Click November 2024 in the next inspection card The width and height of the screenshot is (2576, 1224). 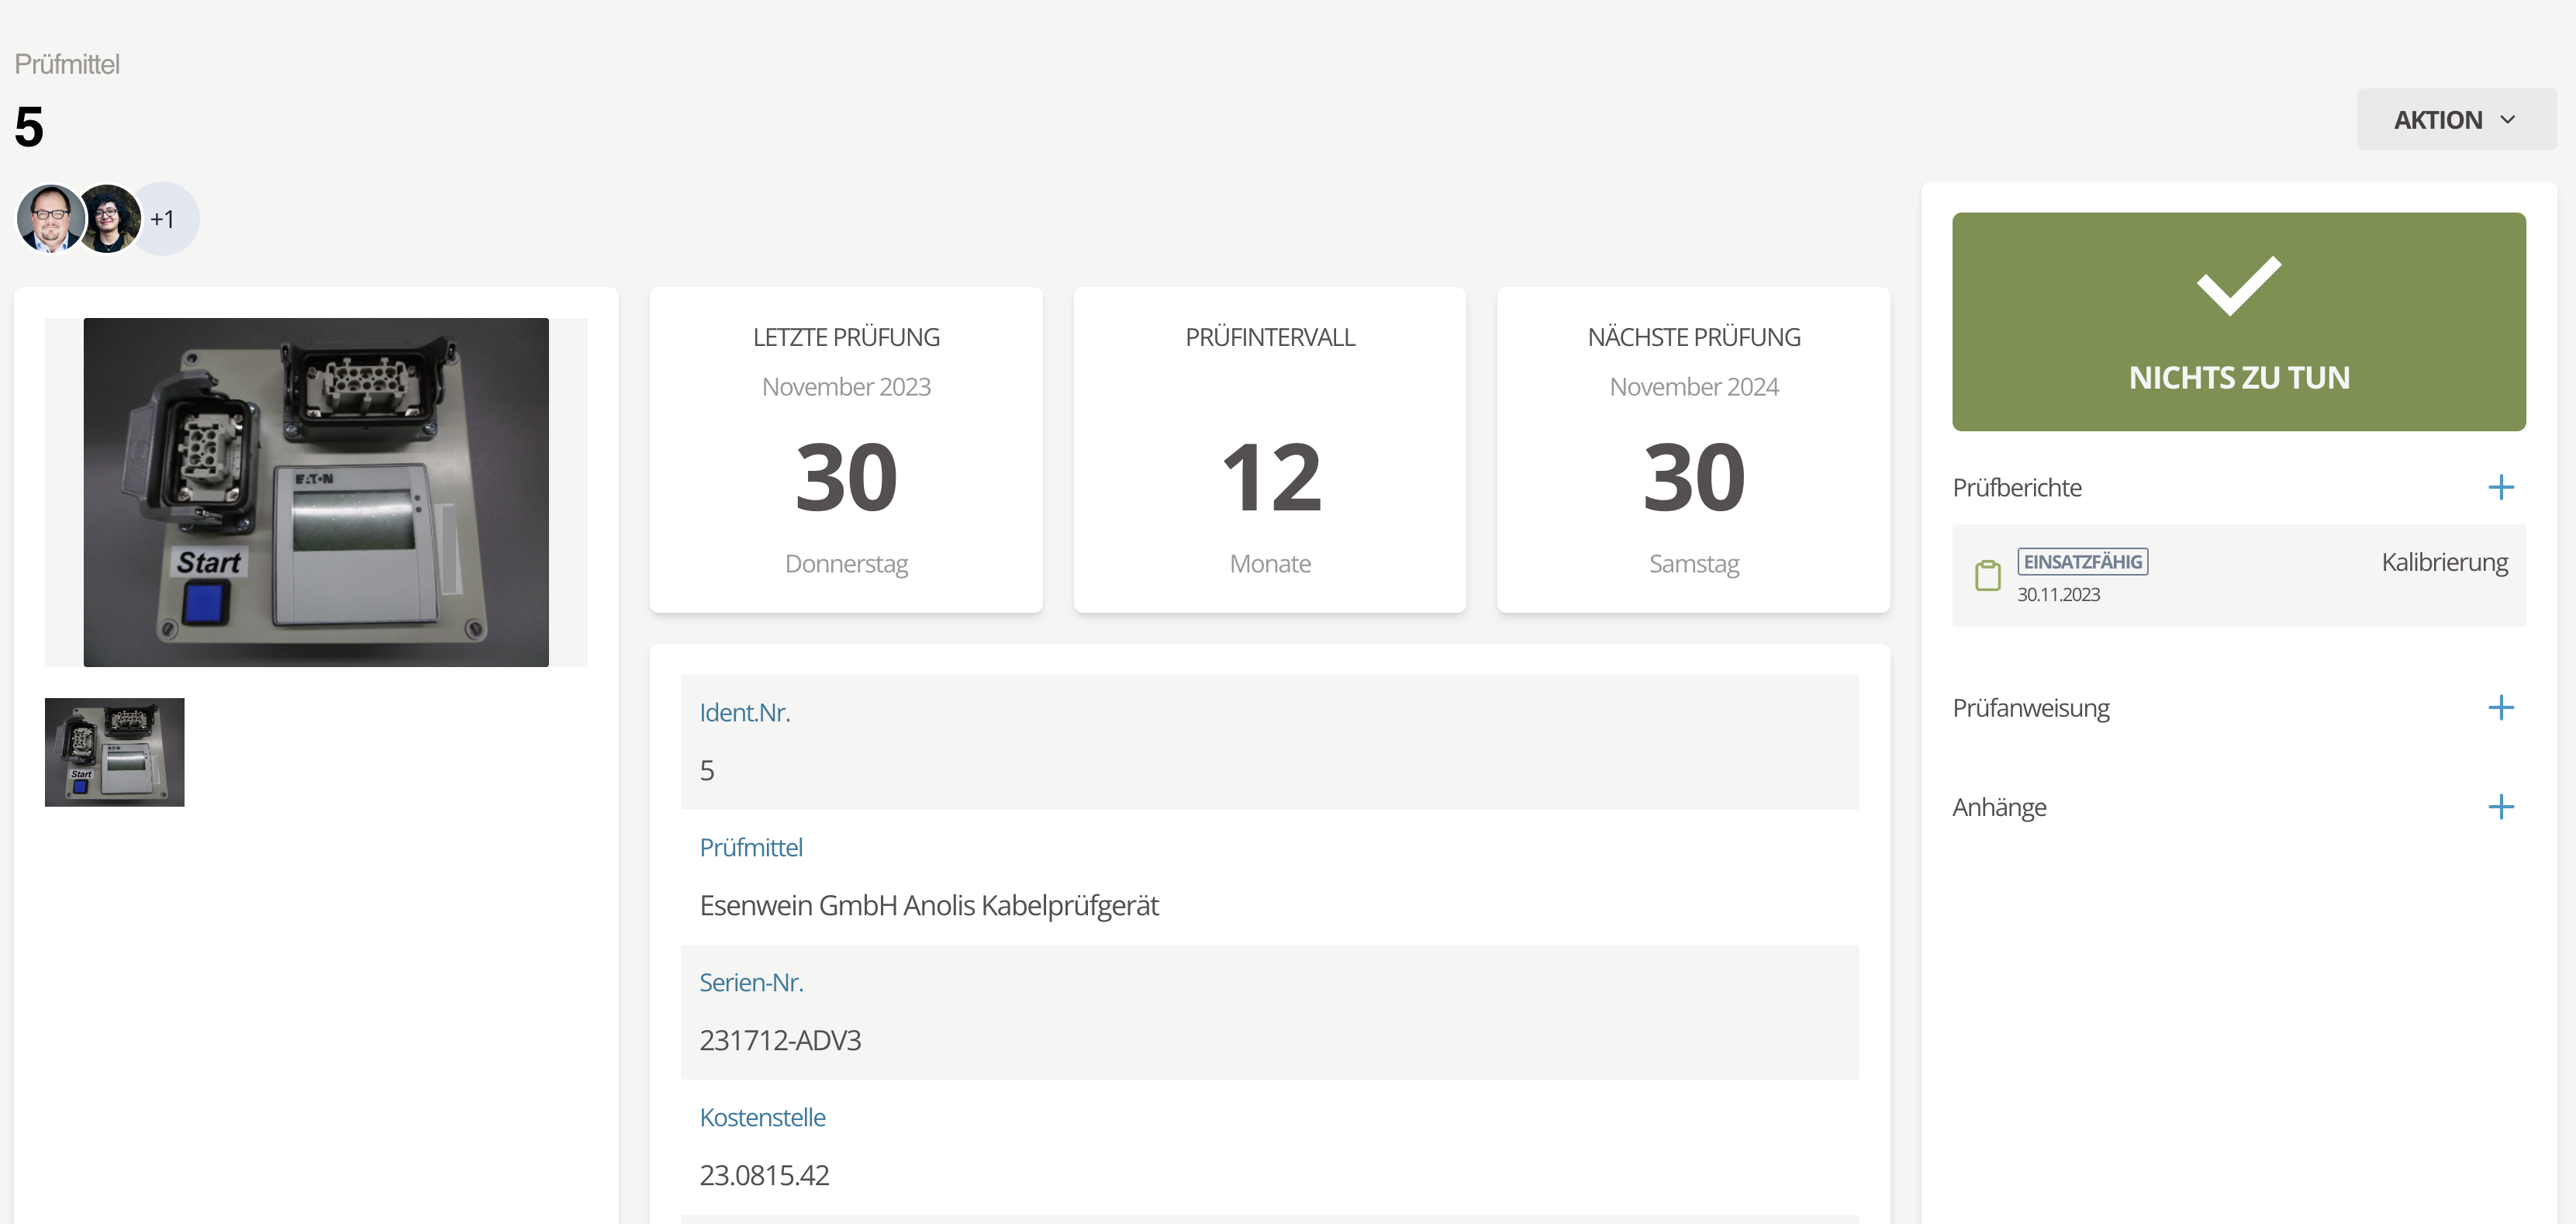point(1694,387)
